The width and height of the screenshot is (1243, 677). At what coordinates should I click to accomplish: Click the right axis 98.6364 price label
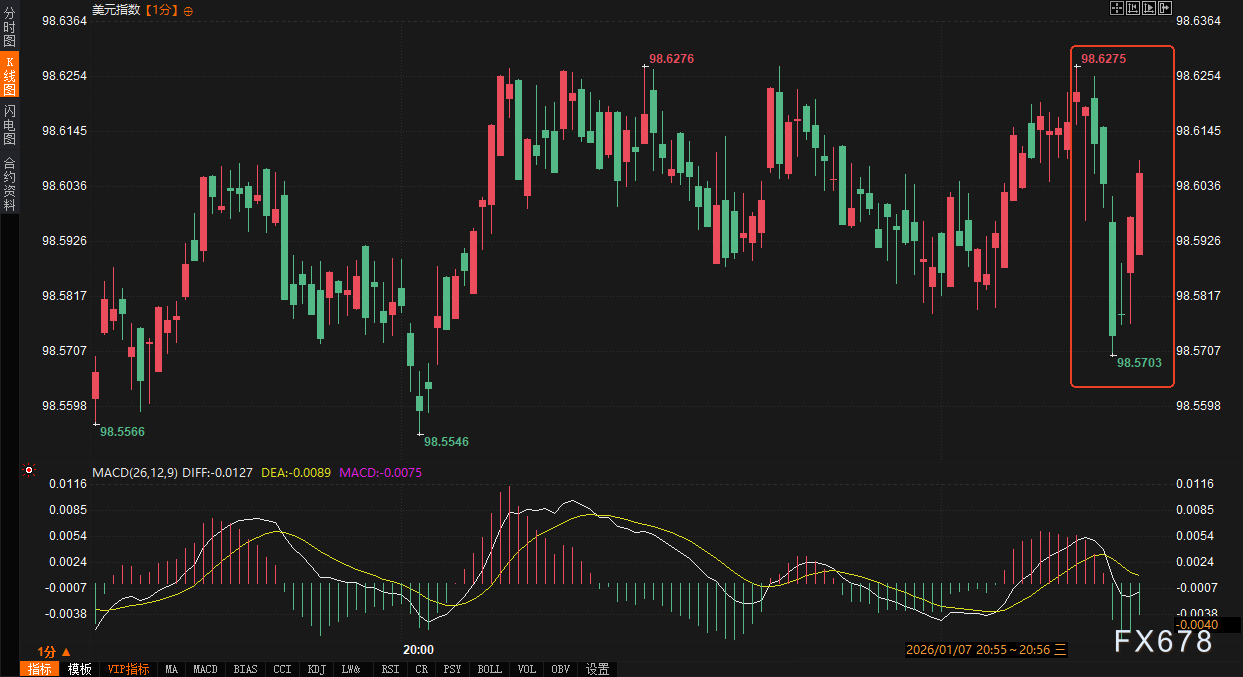pos(1198,20)
